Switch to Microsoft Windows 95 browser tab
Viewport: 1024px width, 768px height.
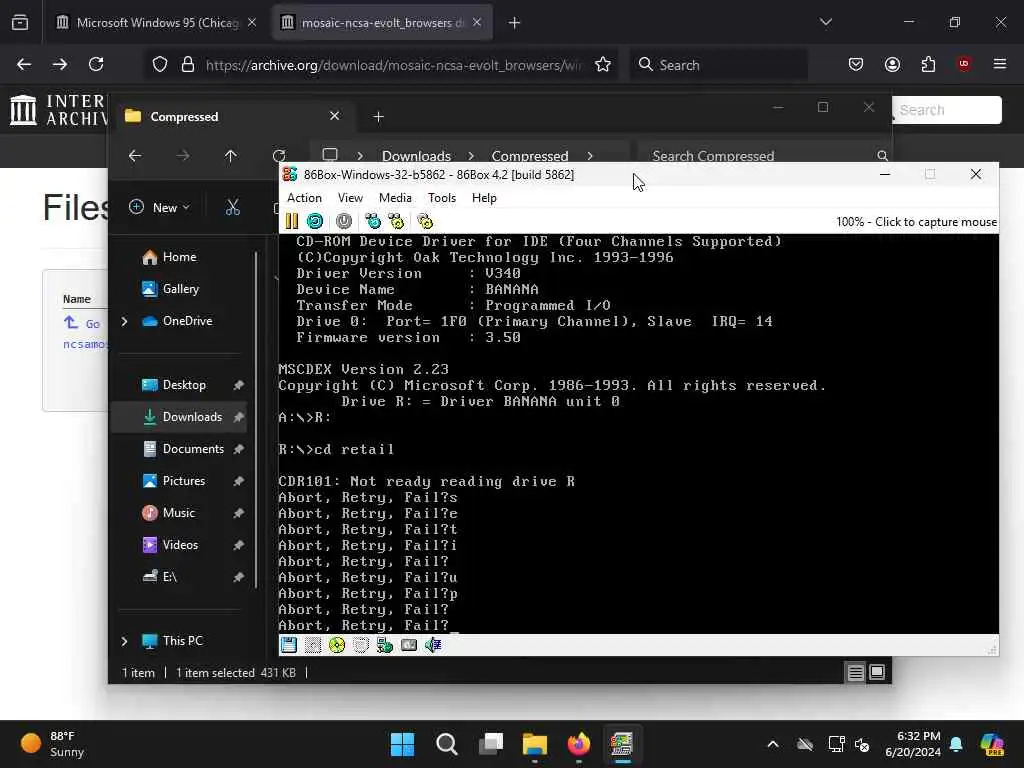click(x=157, y=23)
